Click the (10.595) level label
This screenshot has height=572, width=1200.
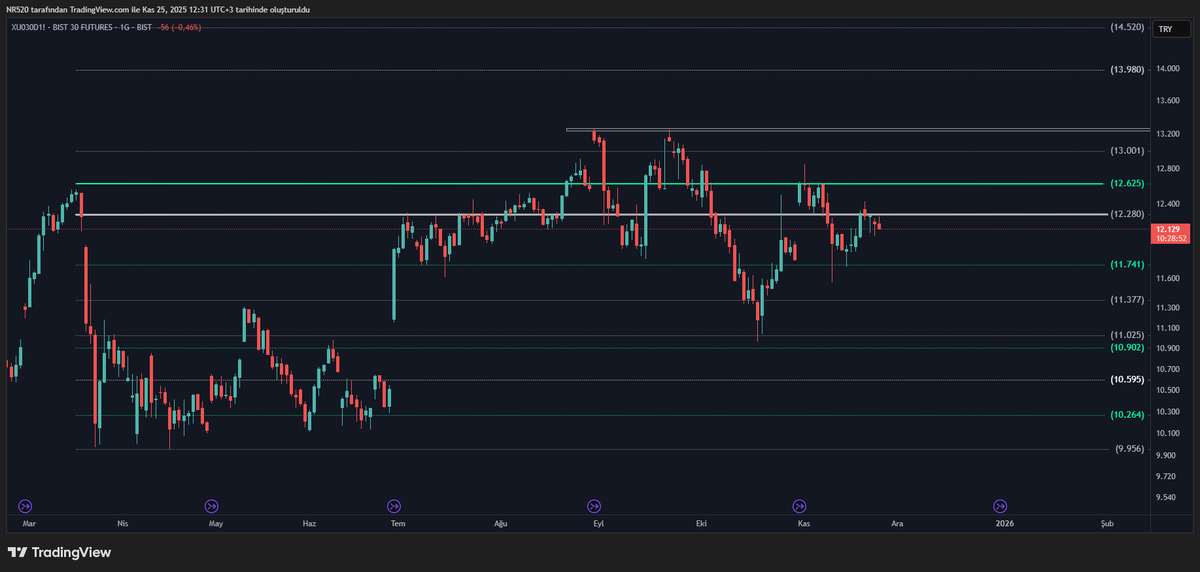[x=1127, y=380]
